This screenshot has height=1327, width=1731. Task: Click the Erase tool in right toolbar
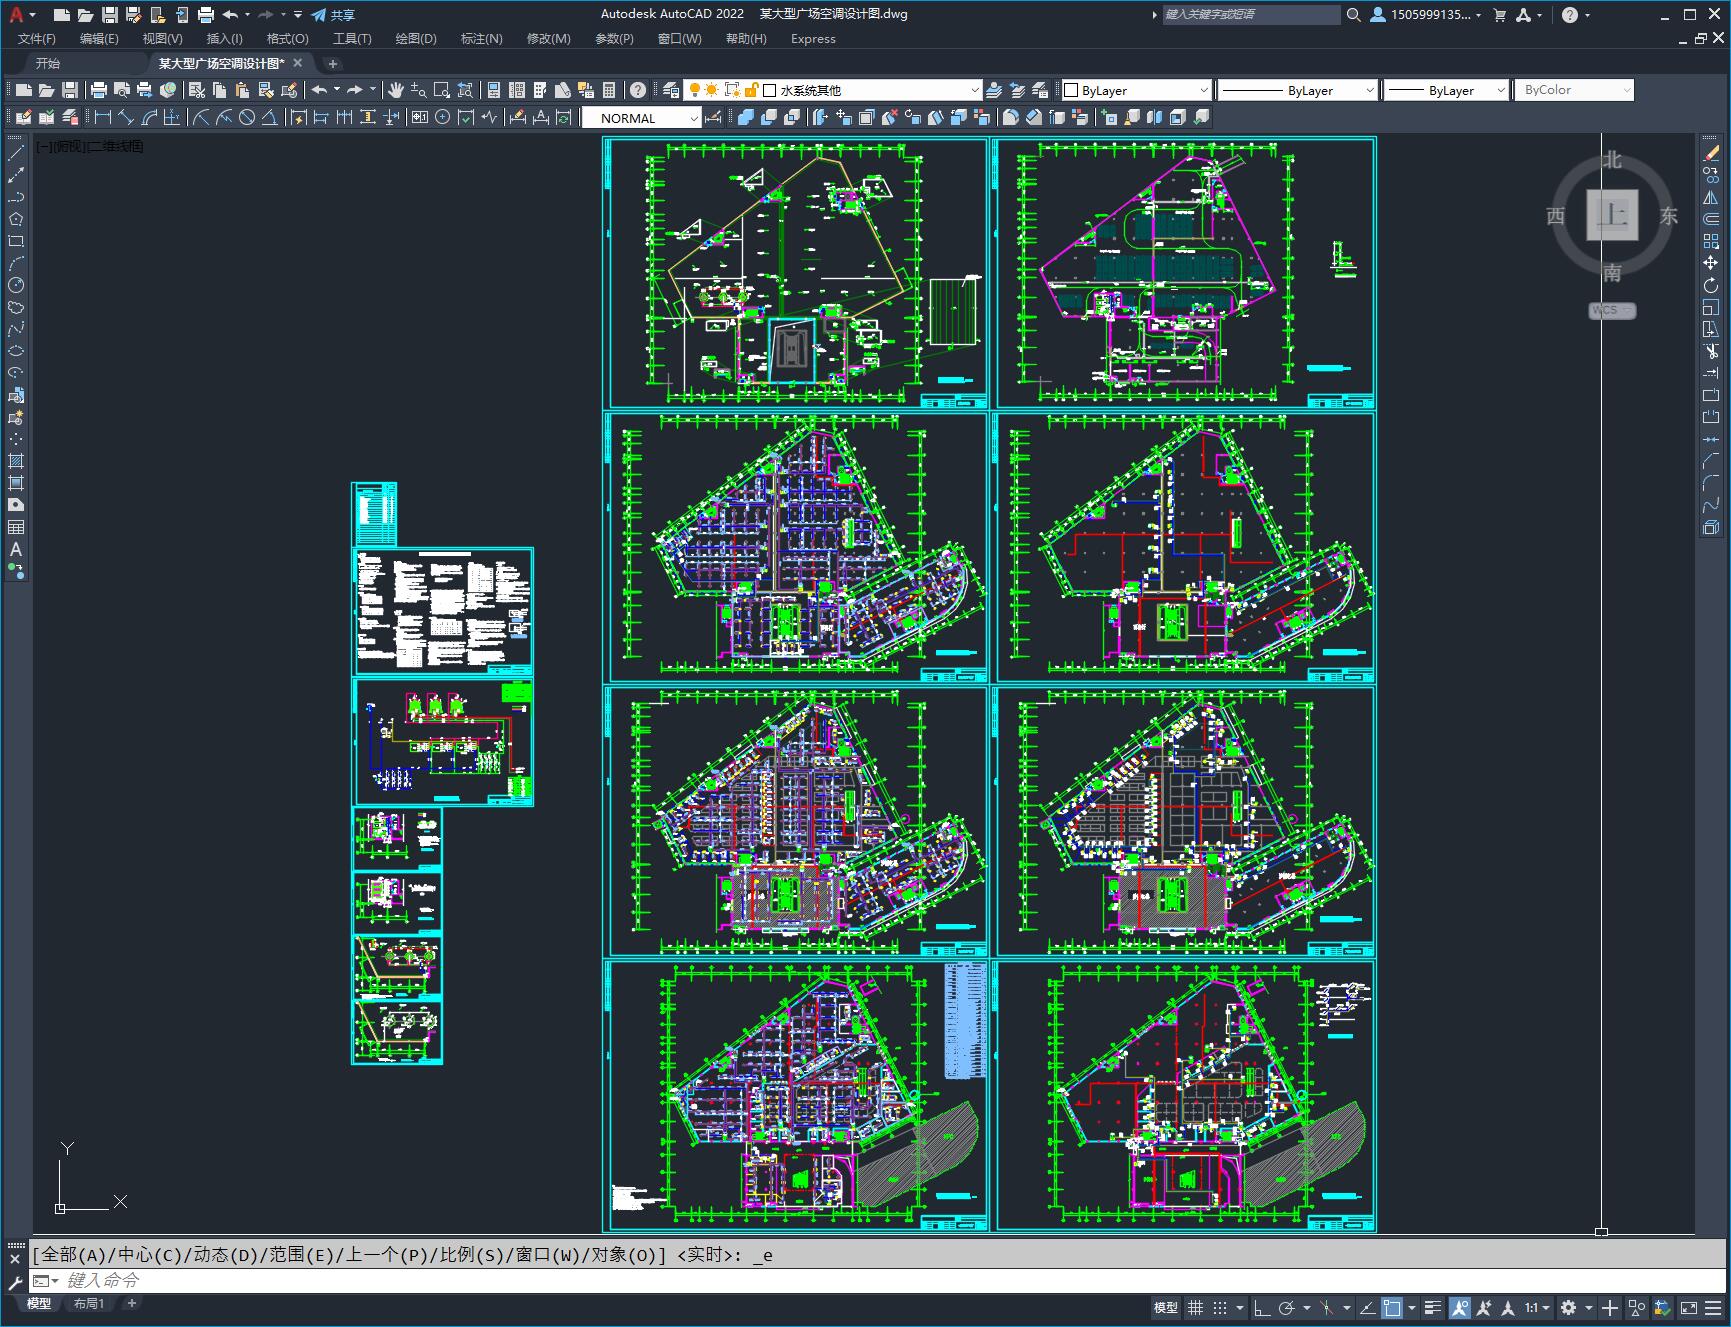(x=1711, y=153)
